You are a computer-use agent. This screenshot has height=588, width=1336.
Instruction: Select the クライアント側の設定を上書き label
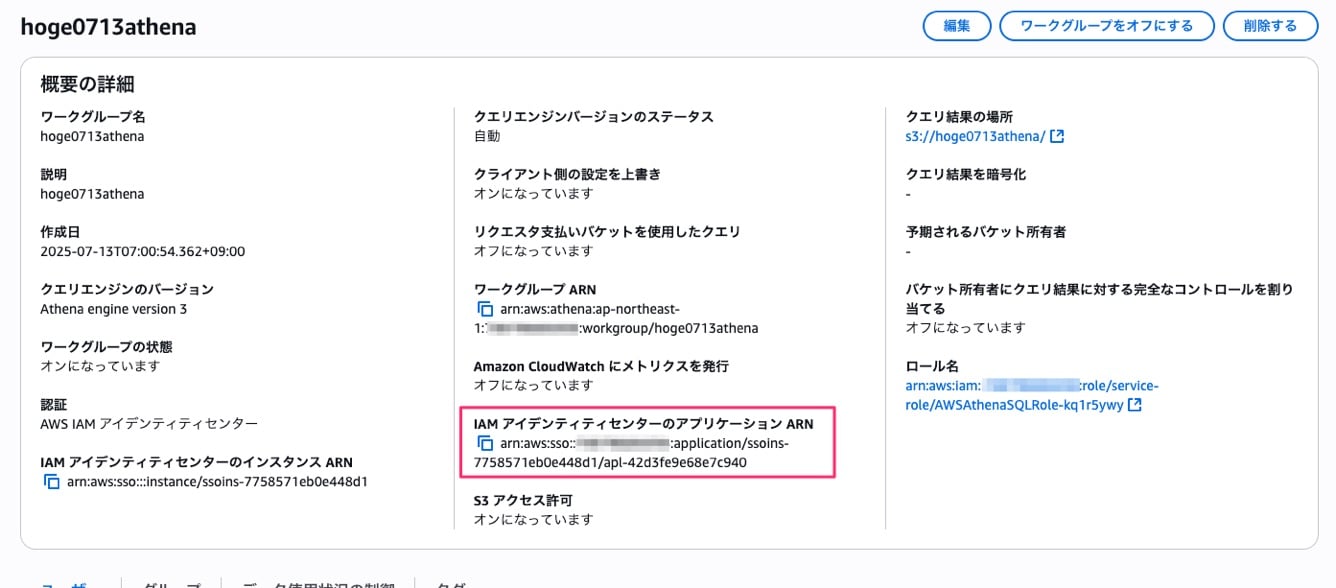[567, 174]
